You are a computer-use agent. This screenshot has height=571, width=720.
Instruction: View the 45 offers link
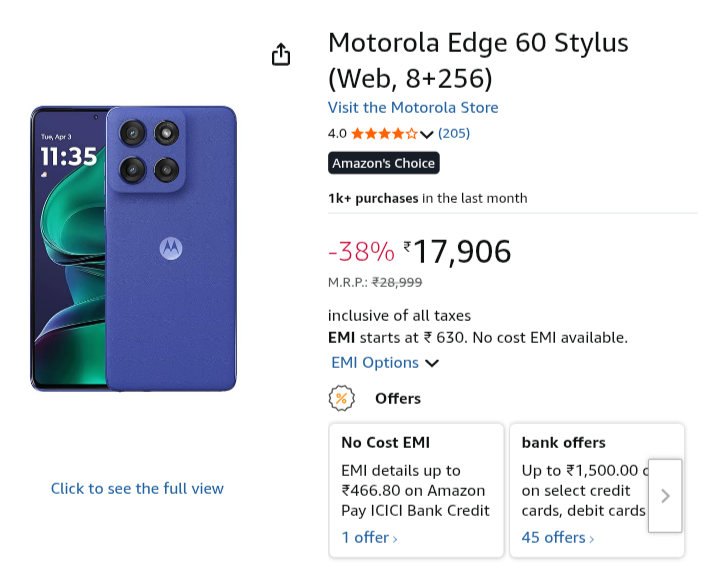(554, 538)
